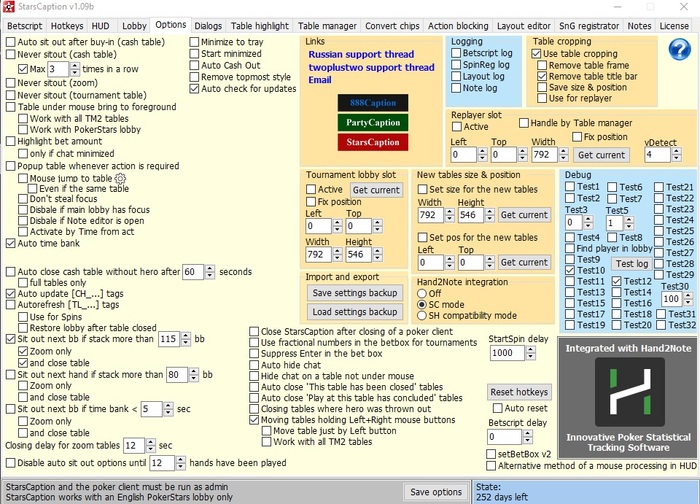Click the Closing delay for zoom tables spinner
This screenshot has height=504, width=700.
pyautogui.click(x=150, y=446)
